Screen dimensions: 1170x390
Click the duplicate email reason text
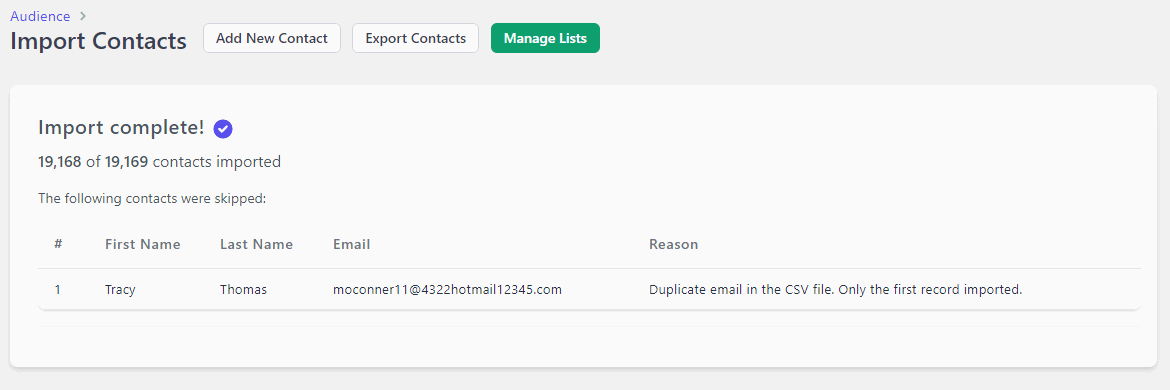click(835, 289)
